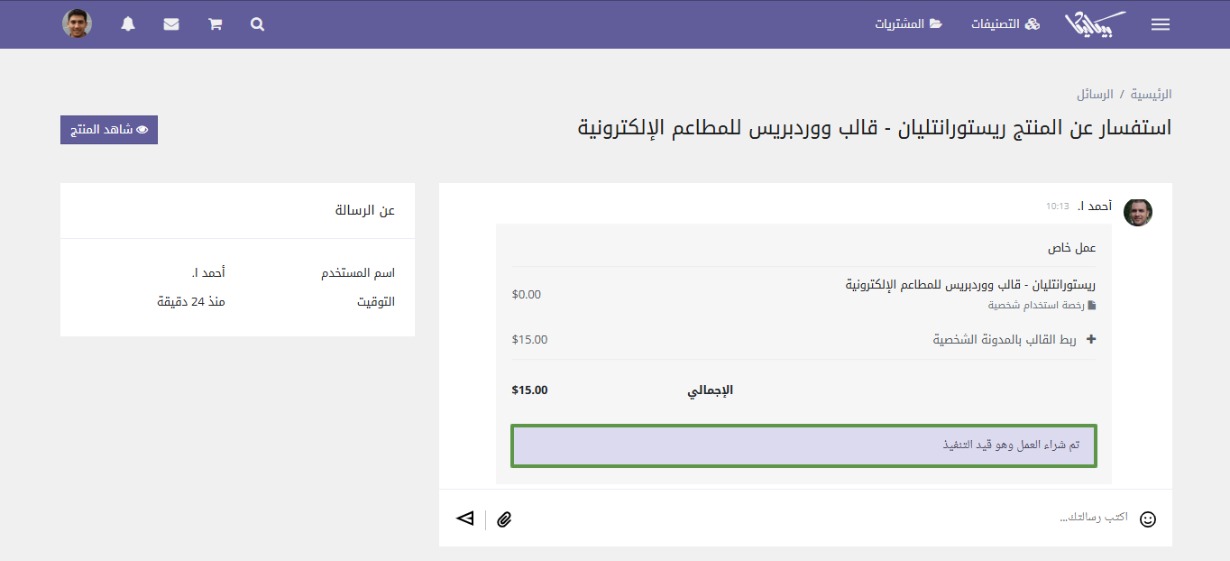This screenshot has width=1230, height=561.
Task: Open the hamburger menu icon
Action: [1160, 25]
